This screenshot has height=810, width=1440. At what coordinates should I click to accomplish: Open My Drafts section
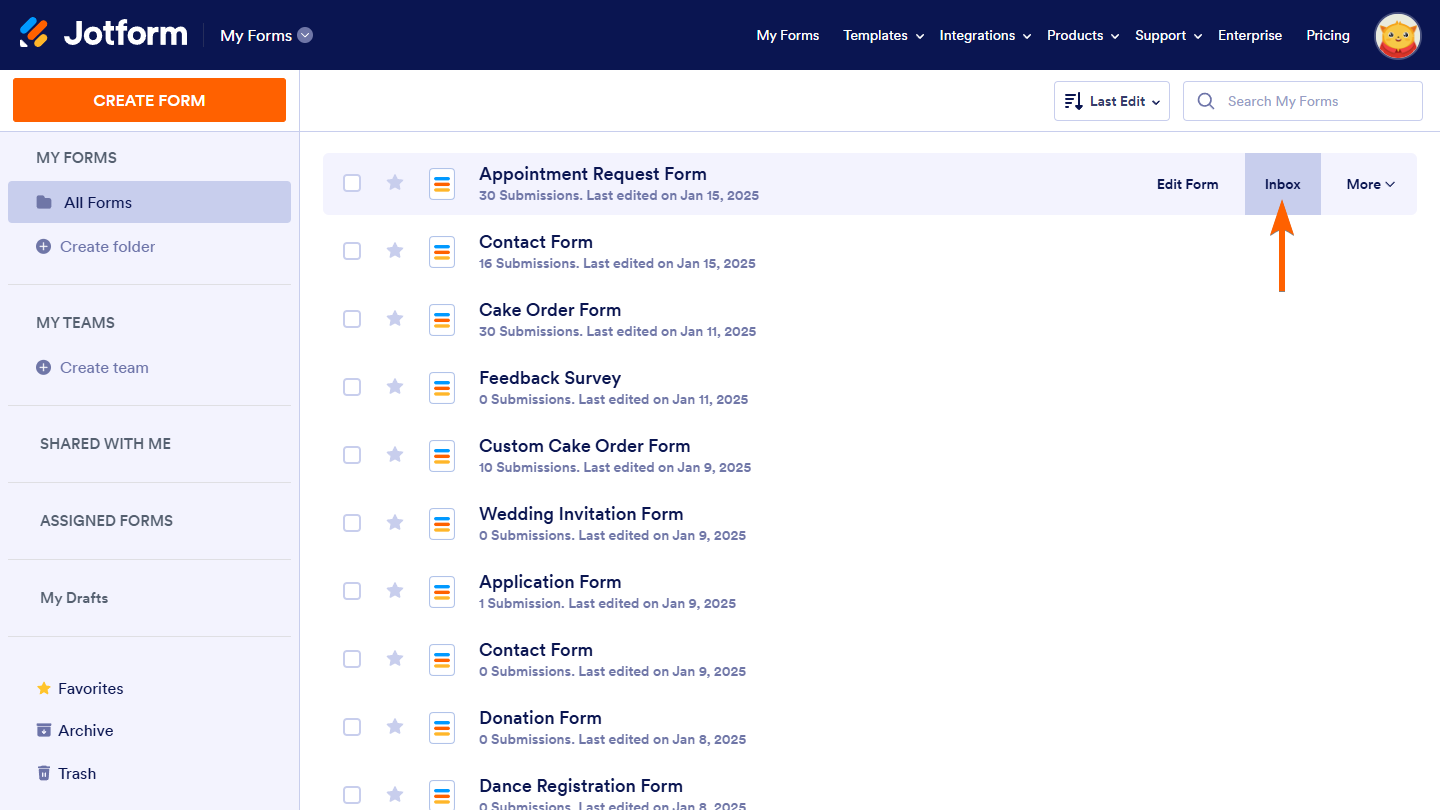point(74,597)
